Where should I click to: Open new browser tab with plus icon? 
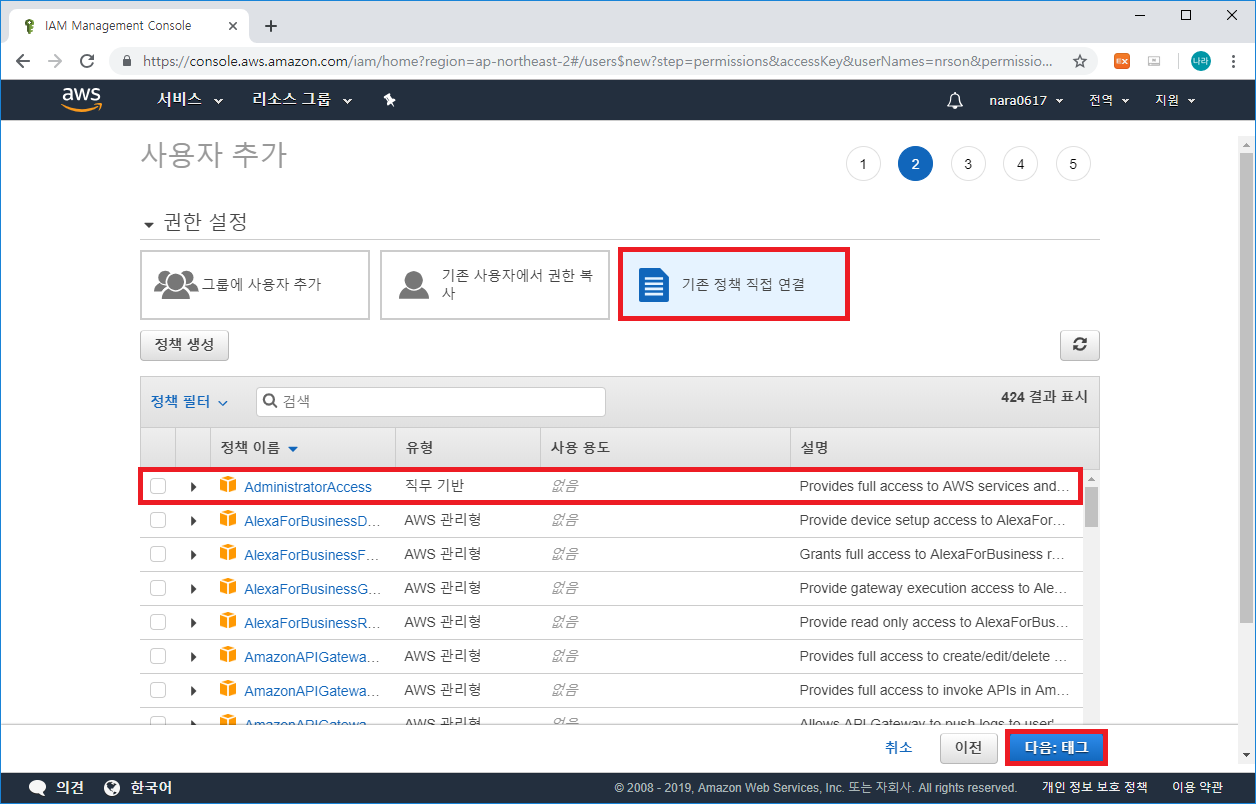point(271,26)
